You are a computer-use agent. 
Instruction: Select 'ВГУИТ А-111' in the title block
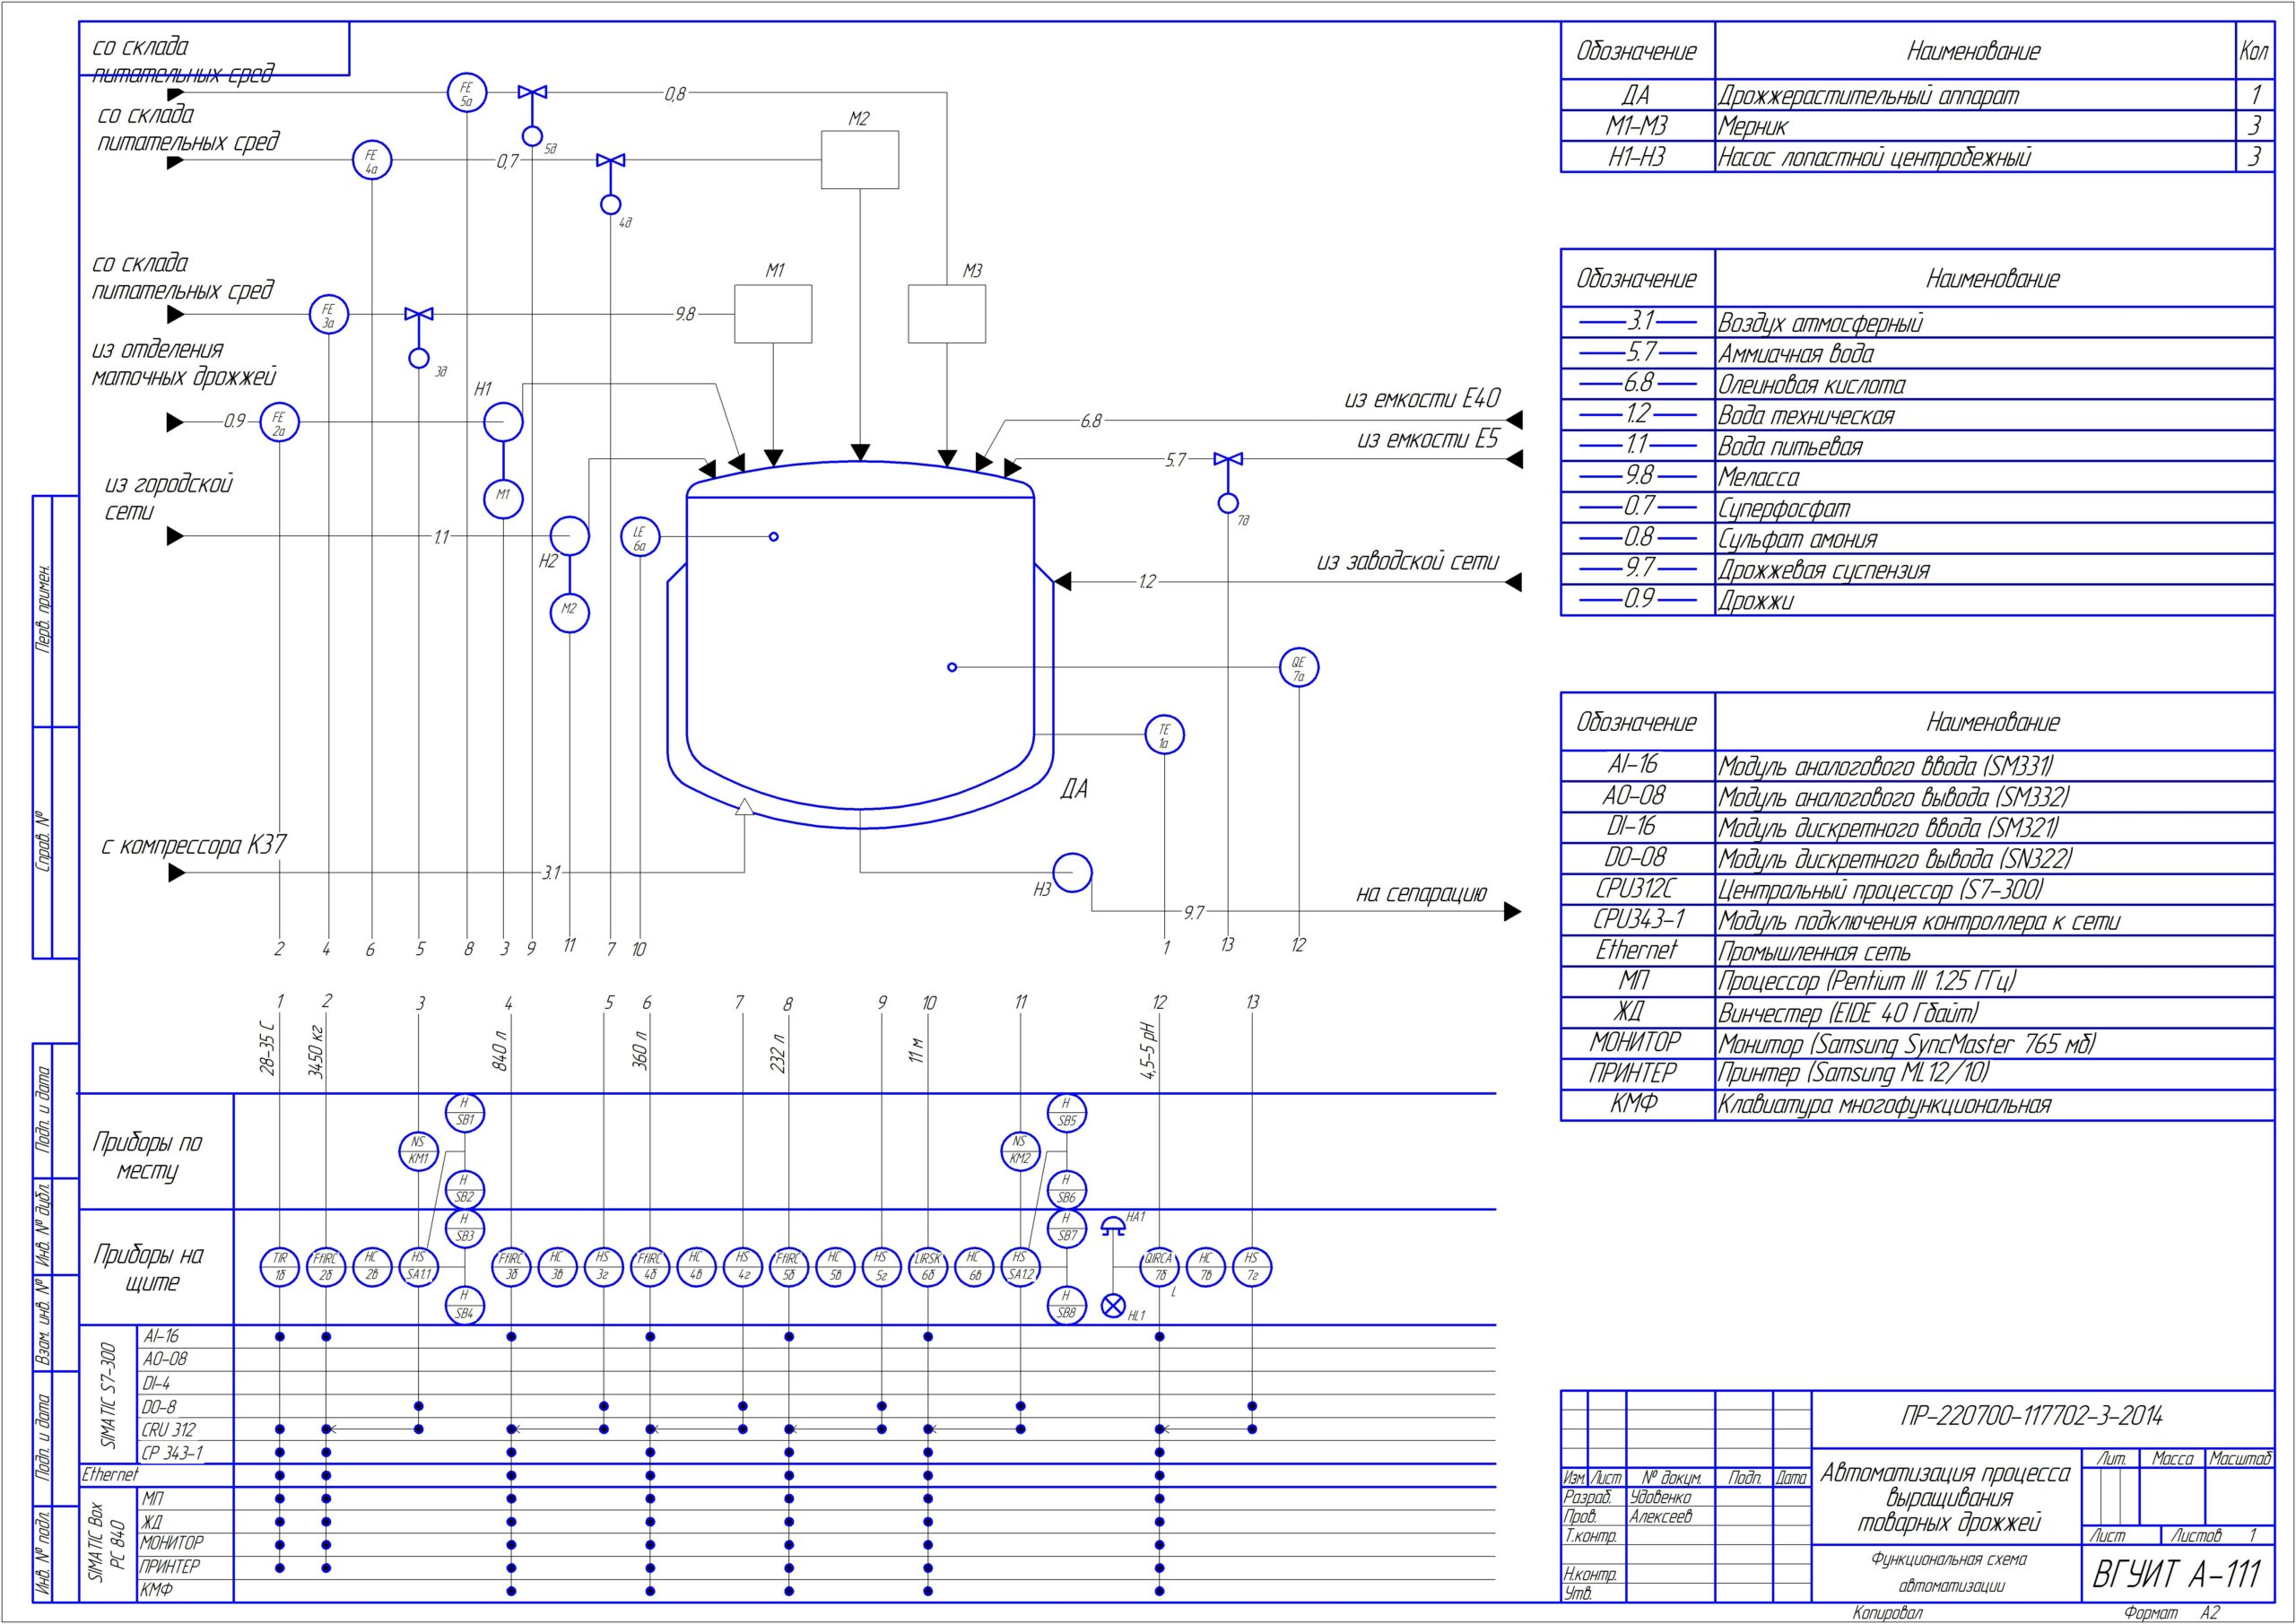coord(2176,1575)
